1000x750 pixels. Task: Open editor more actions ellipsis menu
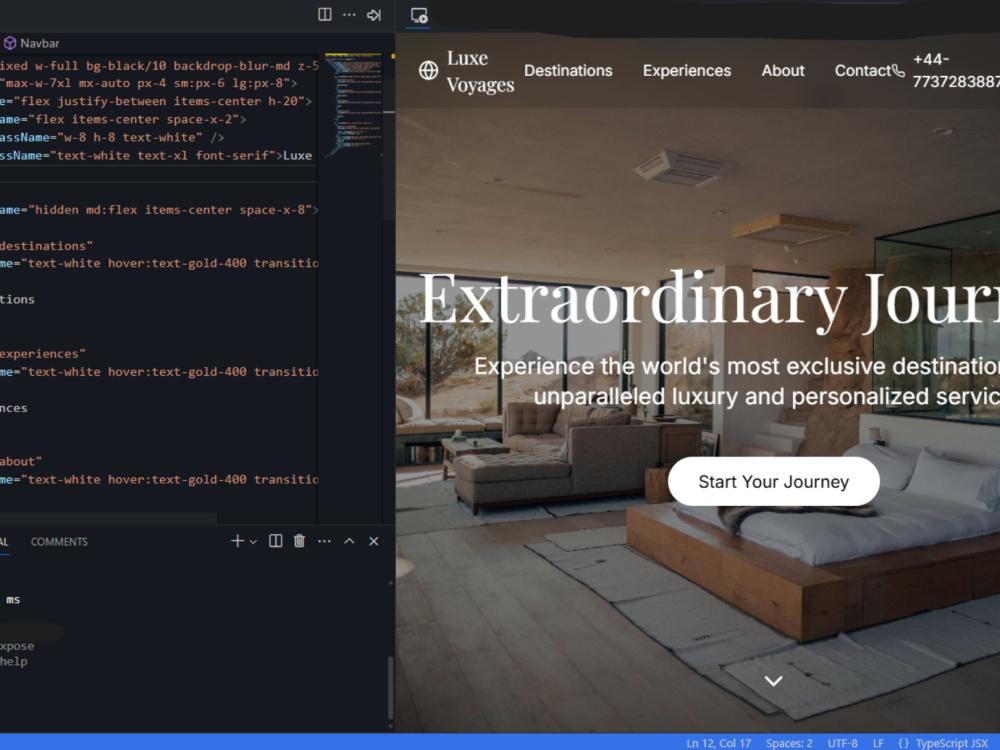[349, 14]
